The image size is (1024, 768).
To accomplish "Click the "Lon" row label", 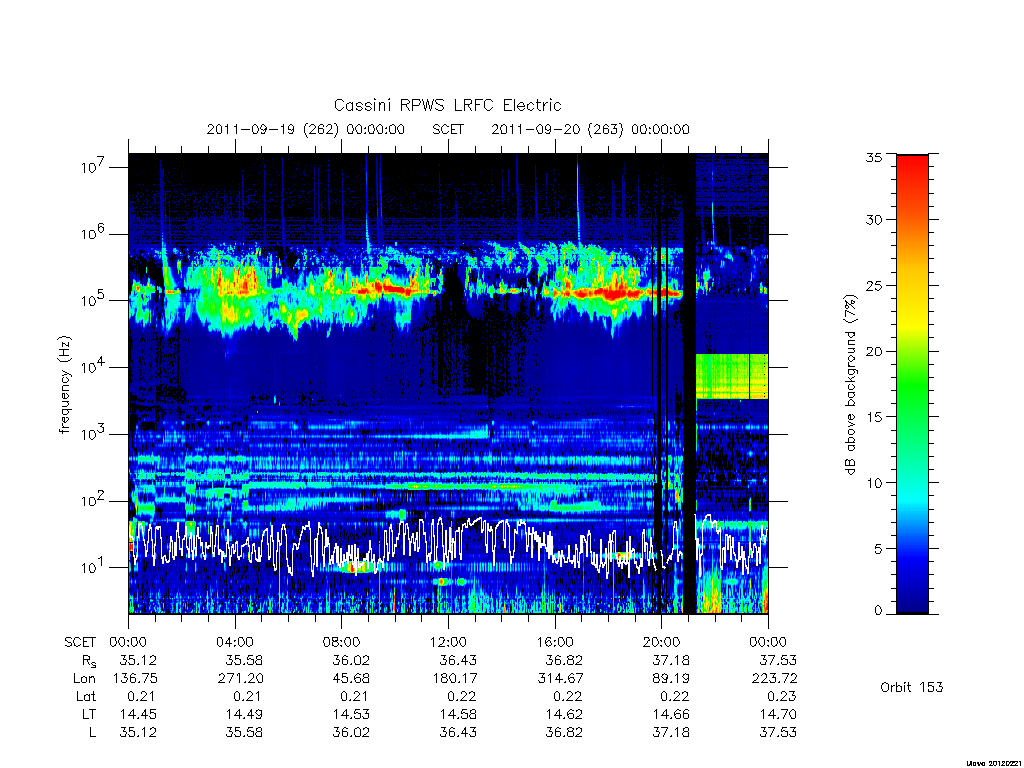I will coord(84,679).
